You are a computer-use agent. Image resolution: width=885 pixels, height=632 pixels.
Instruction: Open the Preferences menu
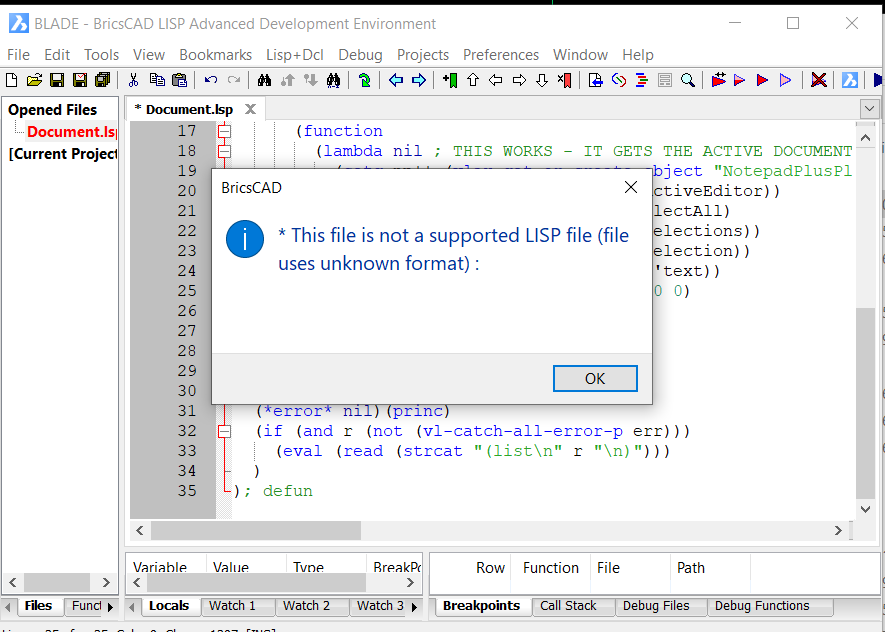(501, 55)
